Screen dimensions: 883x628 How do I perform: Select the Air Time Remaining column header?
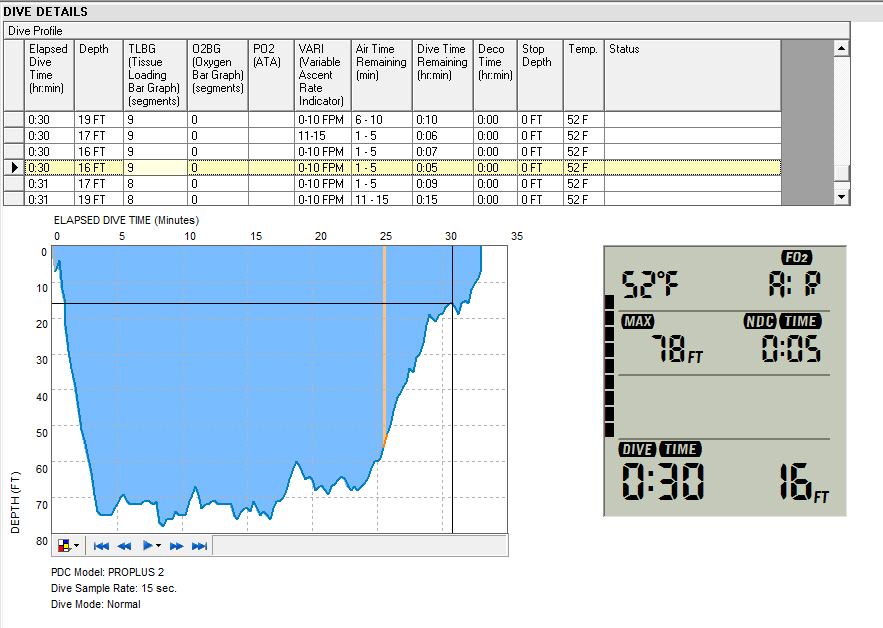click(x=382, y=75)
